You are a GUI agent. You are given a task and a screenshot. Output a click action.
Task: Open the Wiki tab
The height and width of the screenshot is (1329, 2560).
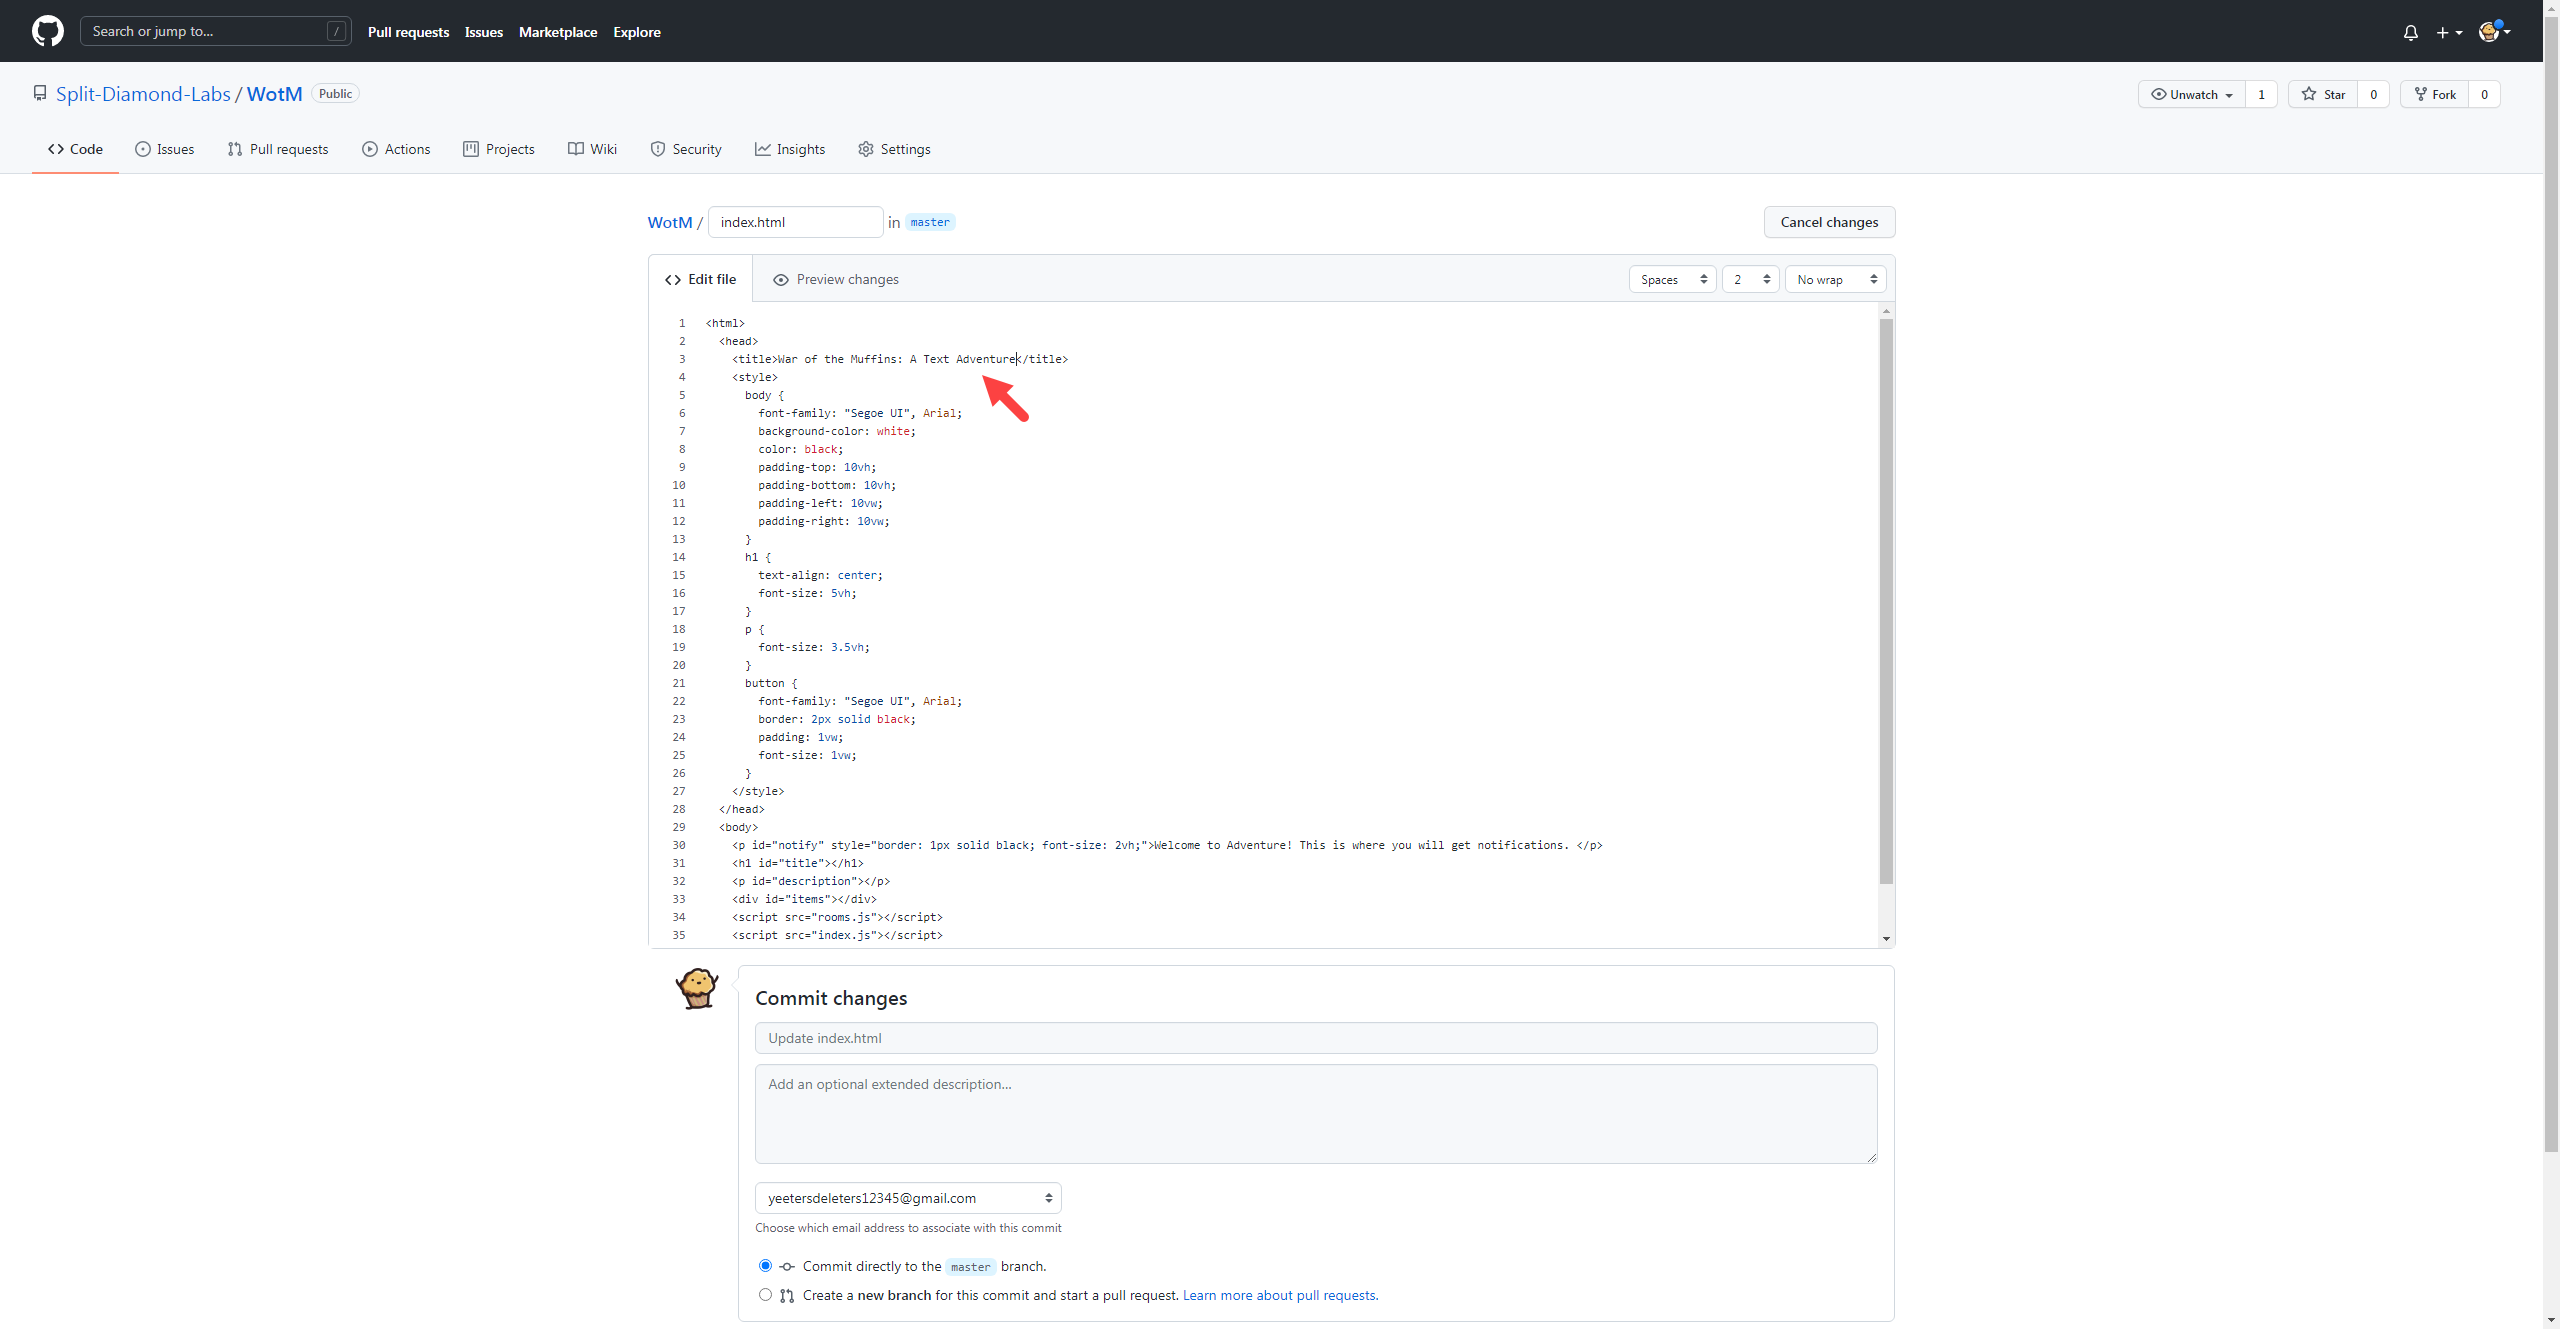point(592,149)
